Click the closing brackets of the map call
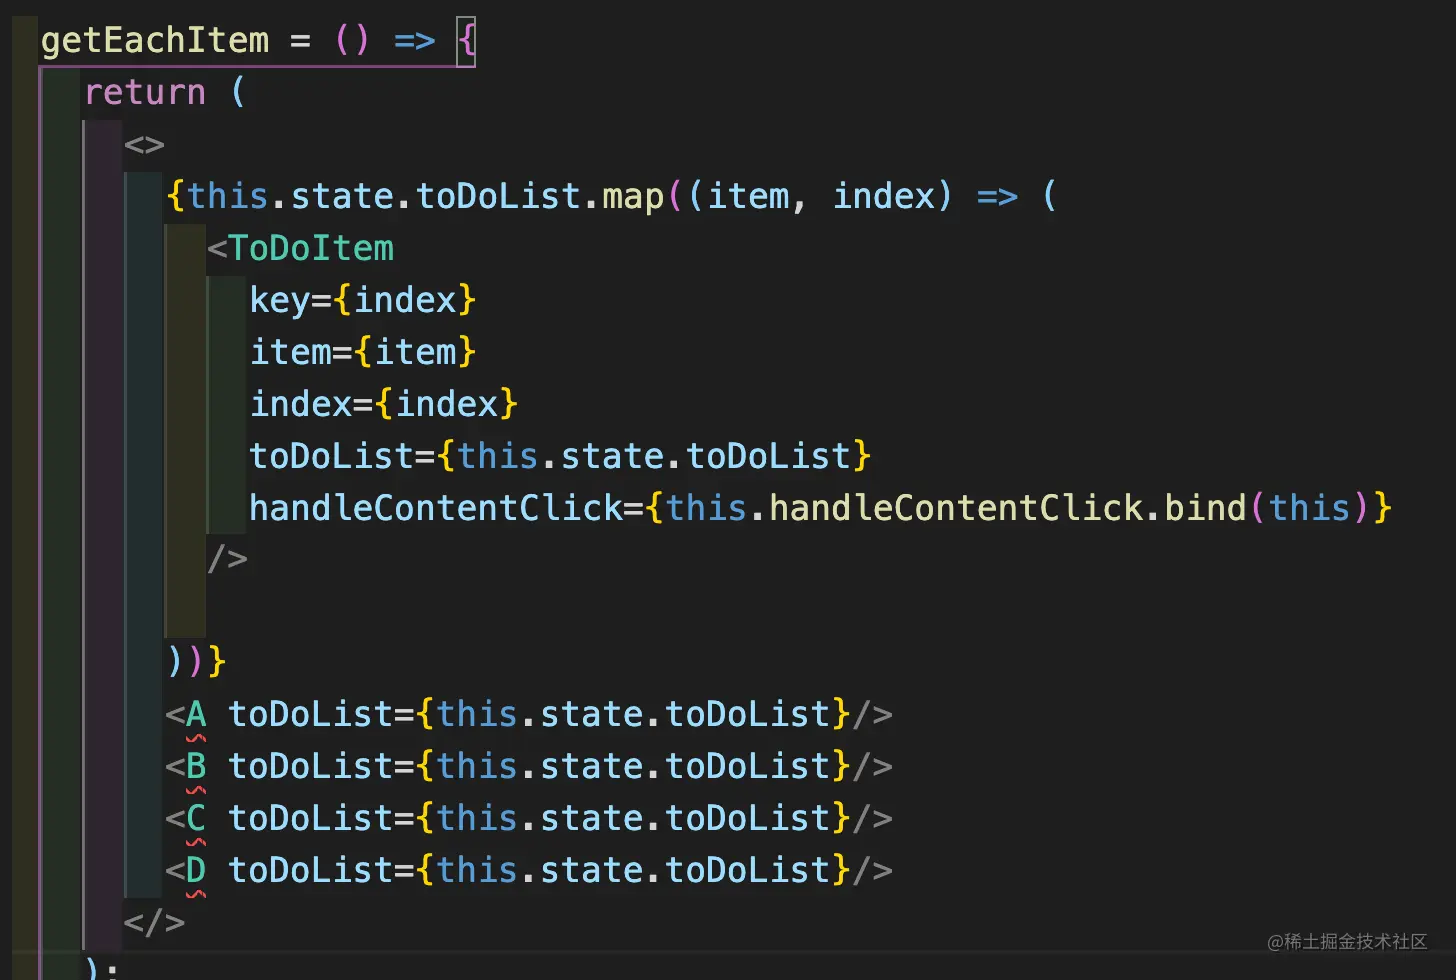 (x=197, y=661)
